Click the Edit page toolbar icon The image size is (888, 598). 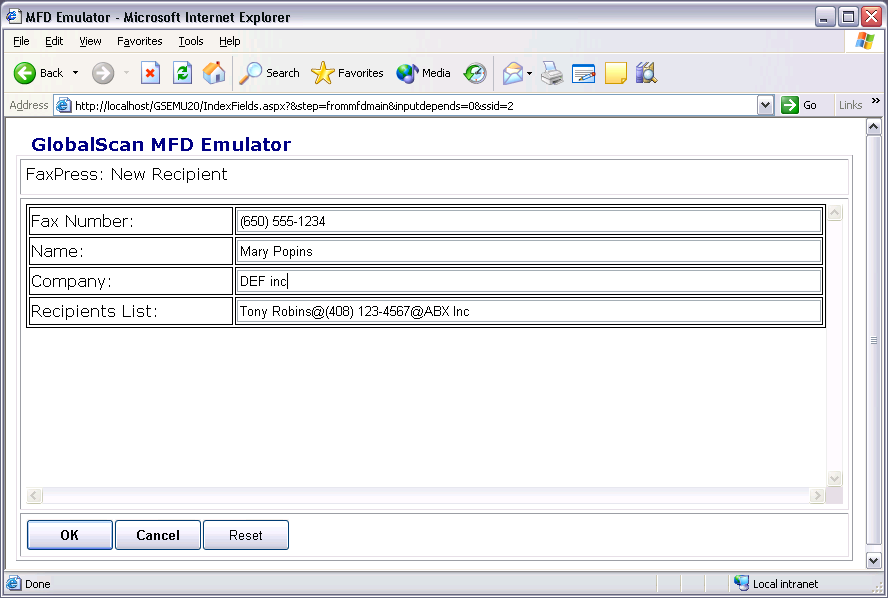[x=583, y=73]
